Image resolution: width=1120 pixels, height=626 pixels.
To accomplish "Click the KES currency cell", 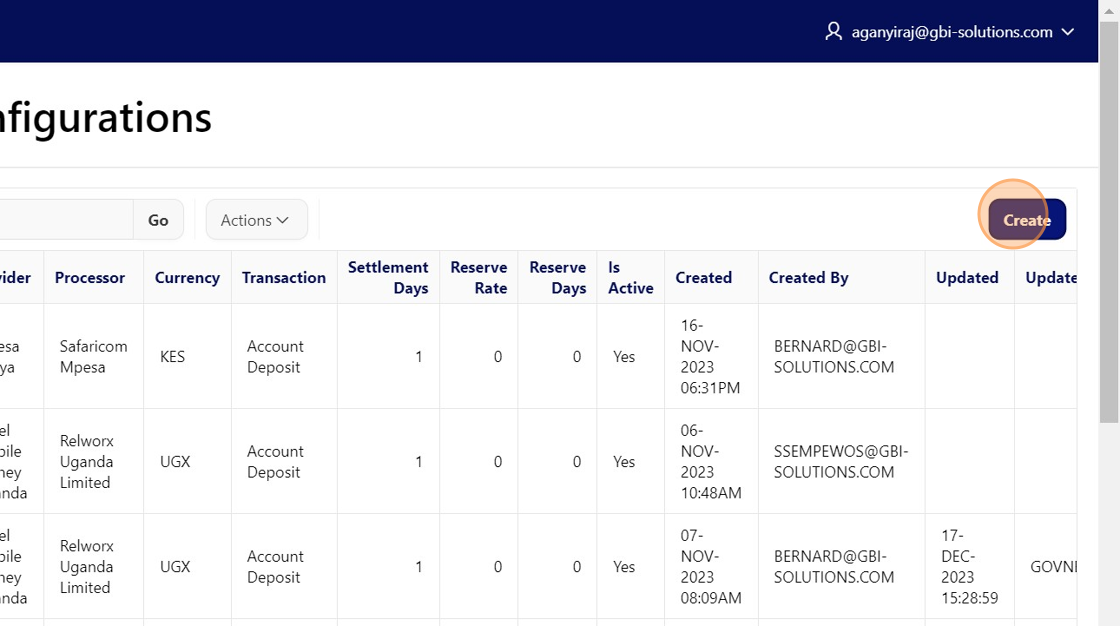I will pos(172,357).
